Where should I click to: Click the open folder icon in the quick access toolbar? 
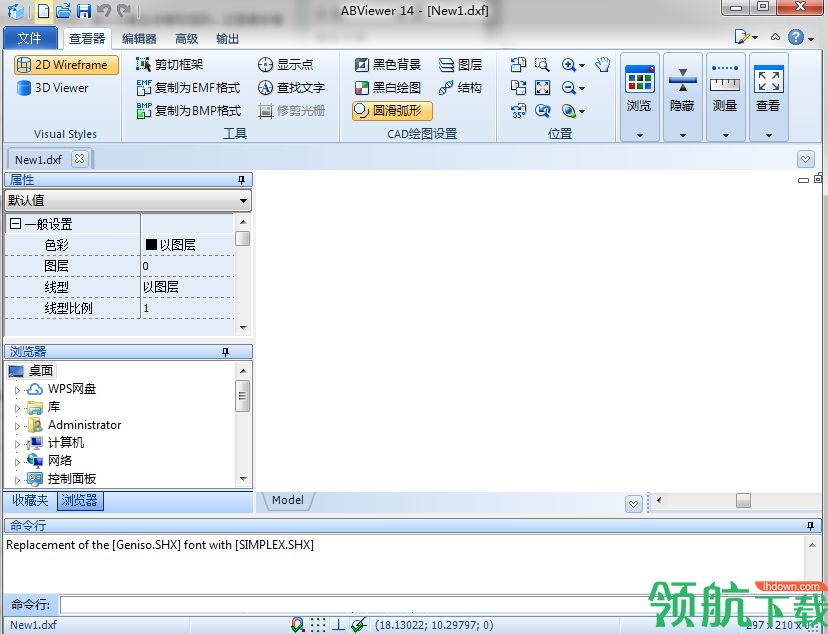coord(63,11)
